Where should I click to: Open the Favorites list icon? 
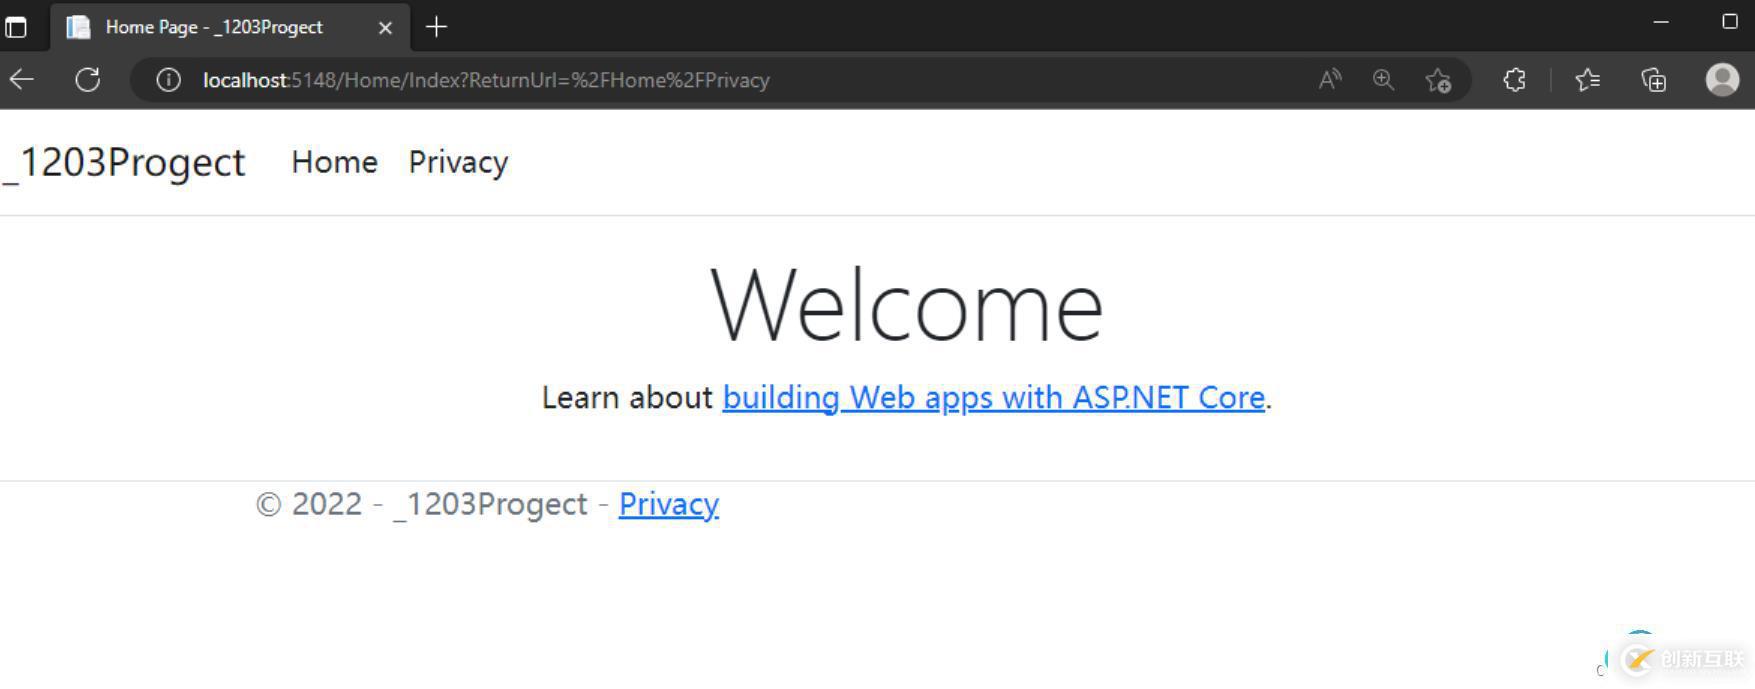tap(1587, 80)
